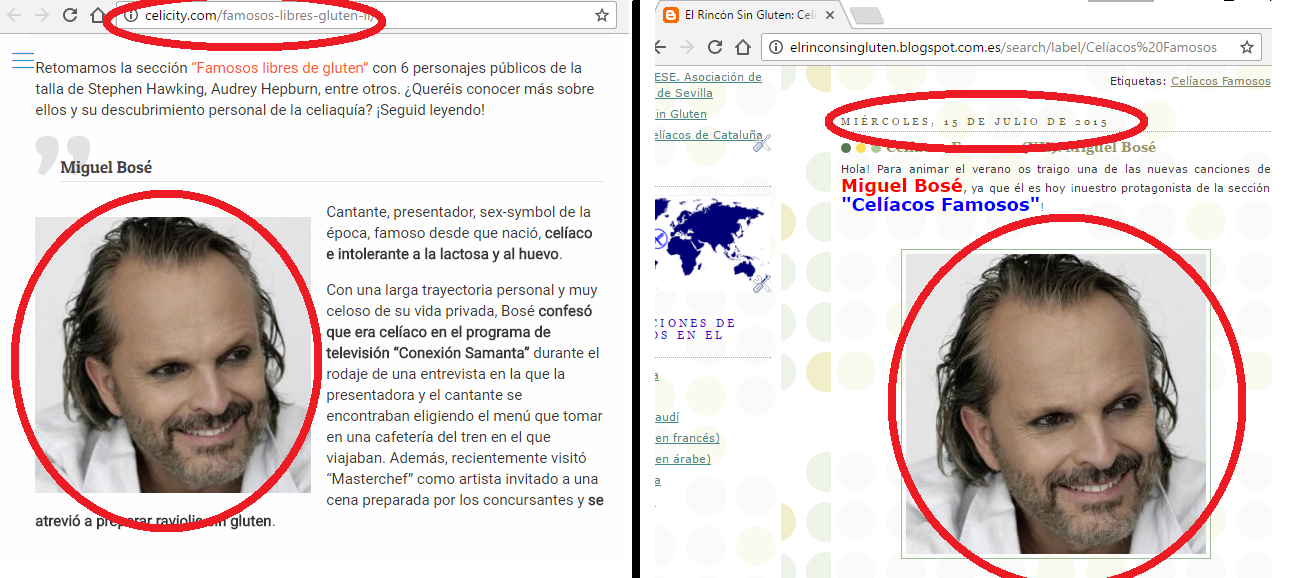Open the "in Gluten" sidebar link
This screenshot has height=578, width=1302.
tap(681, 114)
